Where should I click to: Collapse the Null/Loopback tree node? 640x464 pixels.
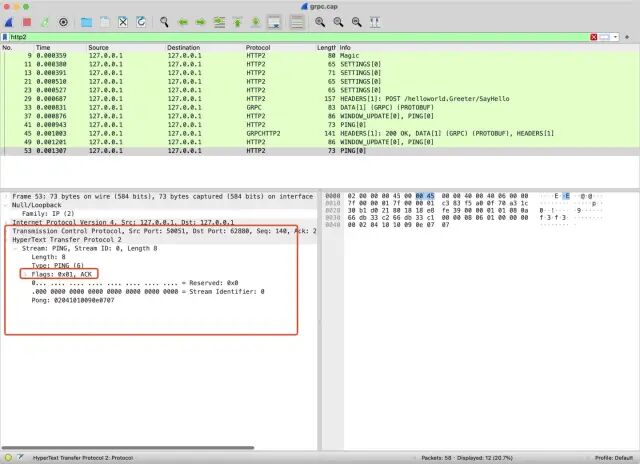tap(6, 205)
